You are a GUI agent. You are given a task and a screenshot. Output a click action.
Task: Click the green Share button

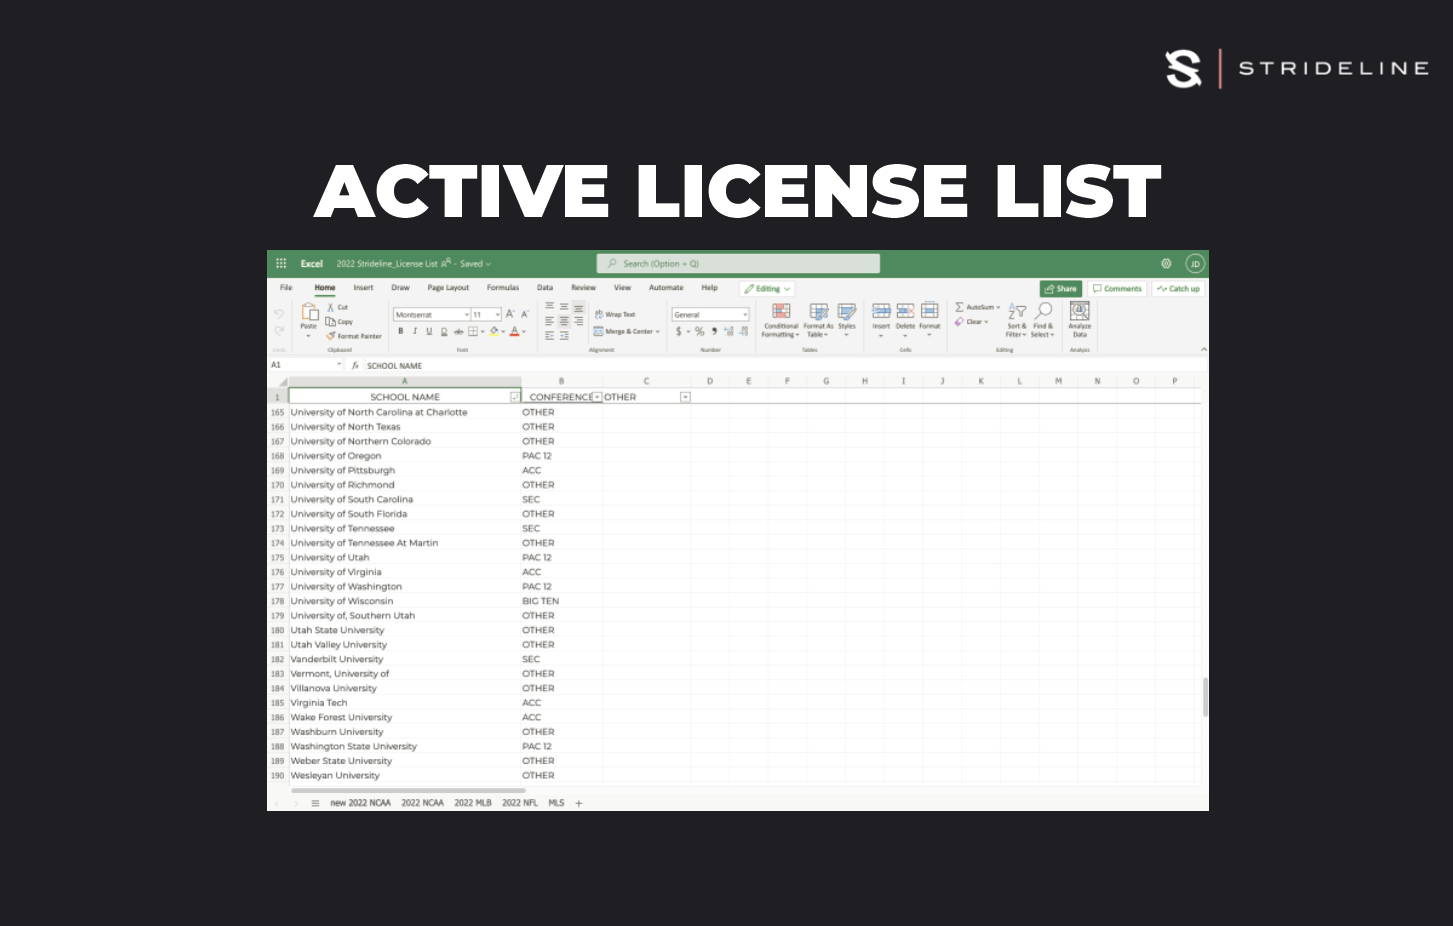click(1061, 289)
